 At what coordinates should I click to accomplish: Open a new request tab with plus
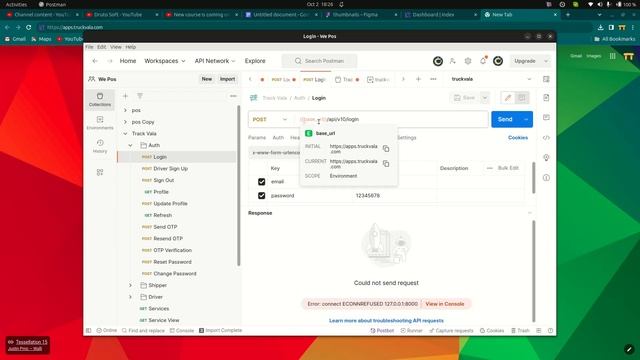418,79
